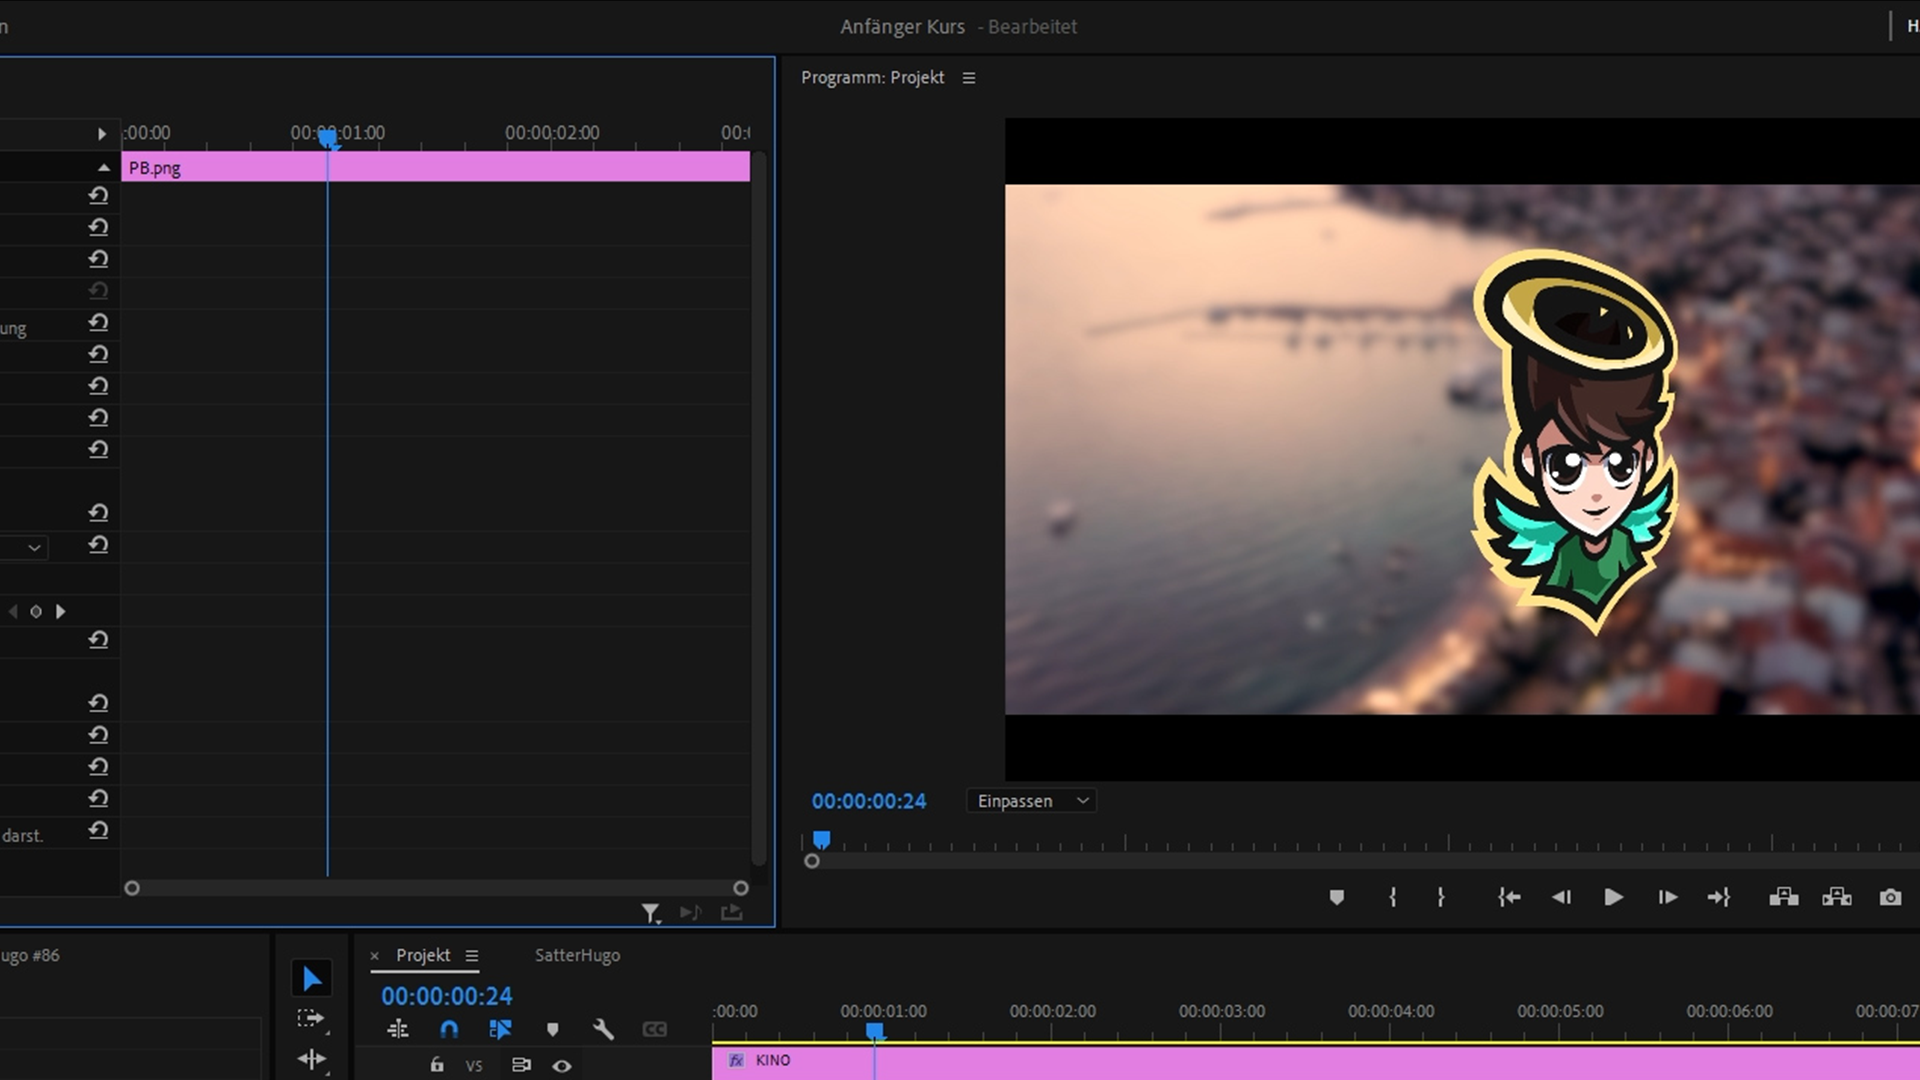Step forward one frame

point(1667,897)
